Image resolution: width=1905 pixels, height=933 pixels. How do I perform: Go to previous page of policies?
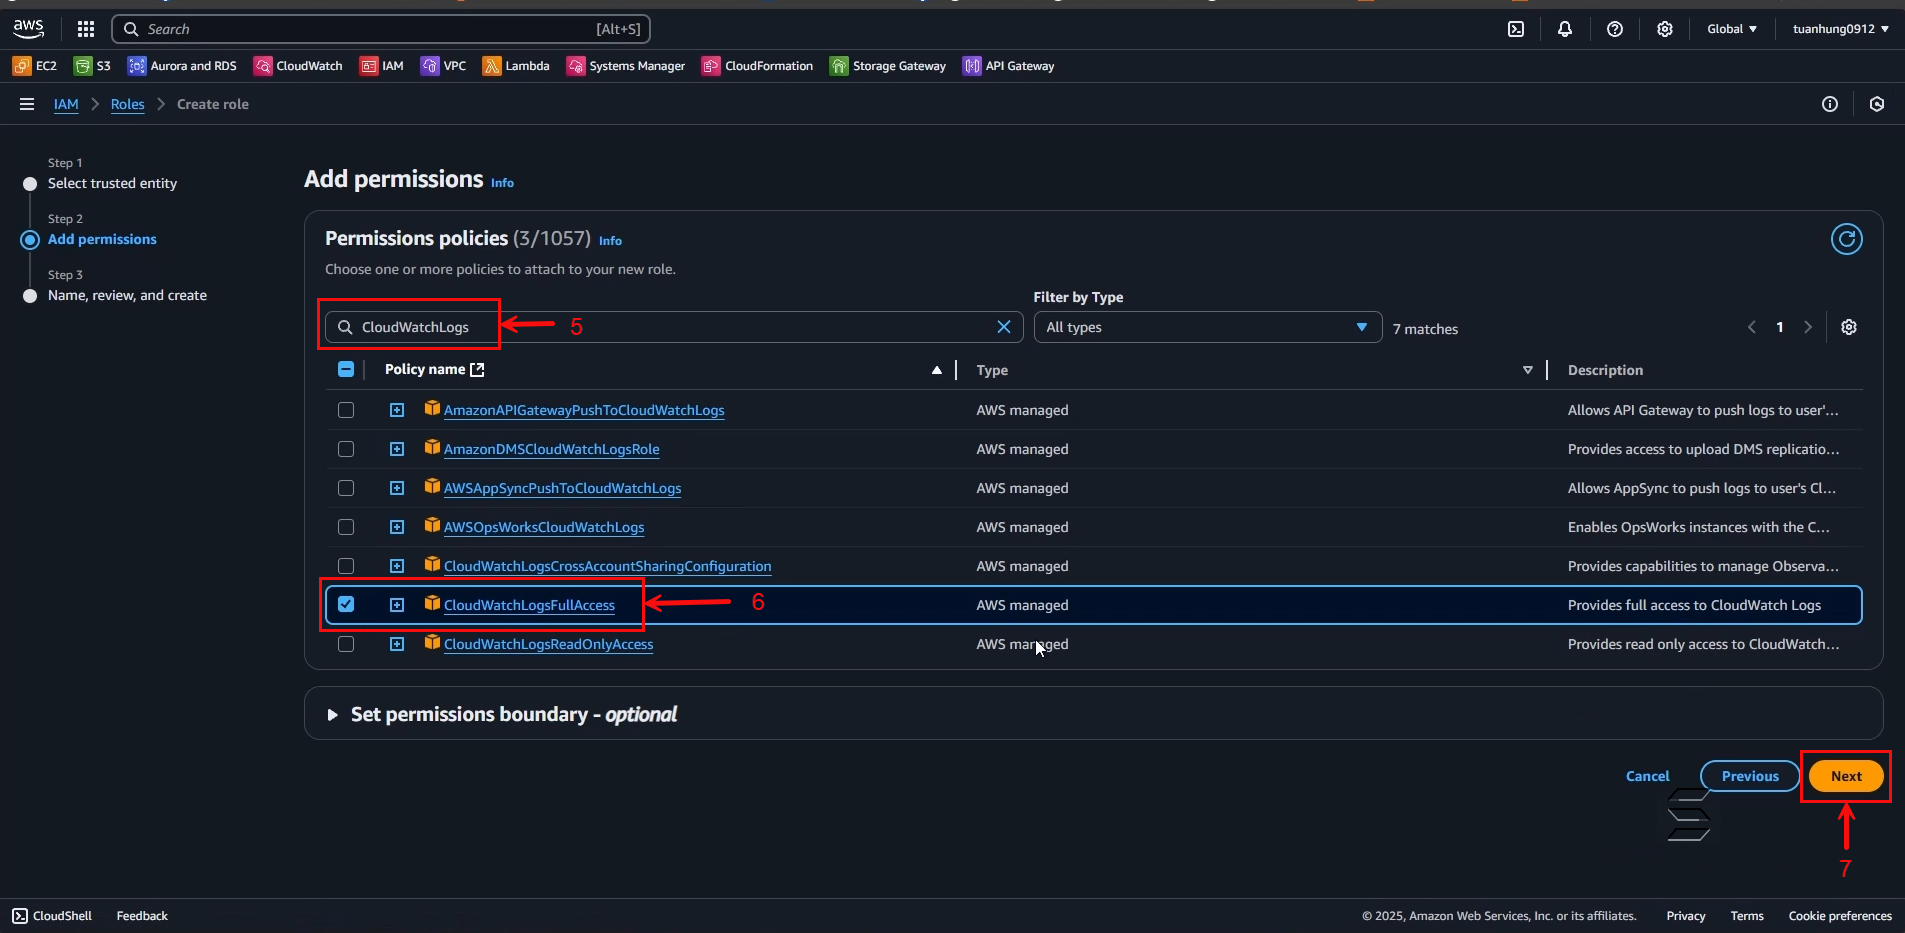[1752, 327]
